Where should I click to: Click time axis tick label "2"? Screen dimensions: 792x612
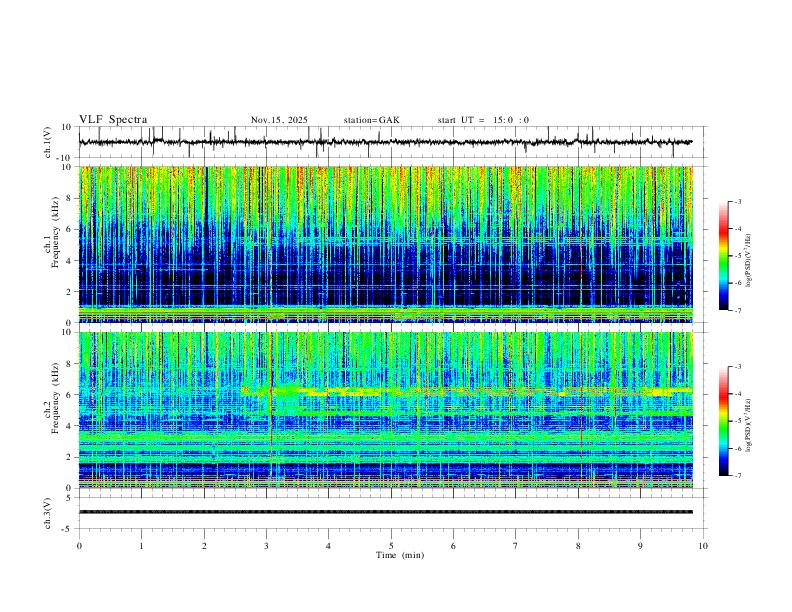click(204, 546)
